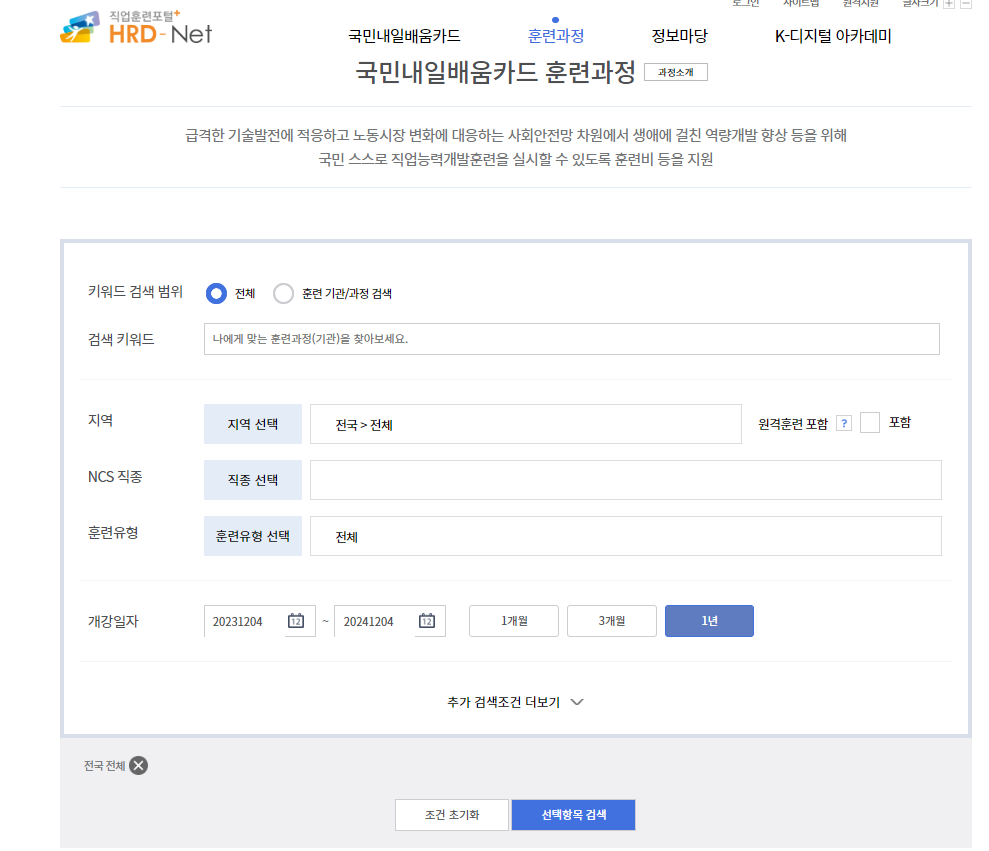The image size is (989, 851).
Task: Open the K-디지털 아카데미 tab
Action: pyautogui.click(x=832, y=34)
